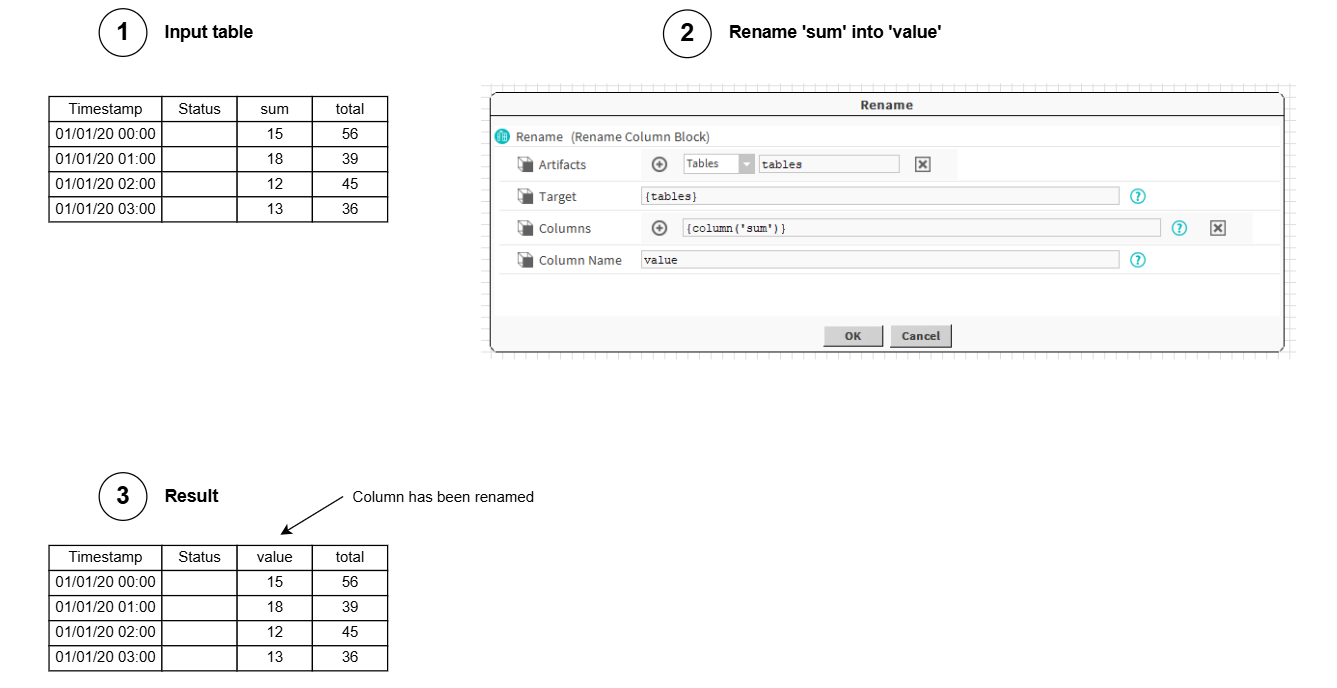
Task: Click the Column Name field containing 'value'
Action: (x=879, y=260)
